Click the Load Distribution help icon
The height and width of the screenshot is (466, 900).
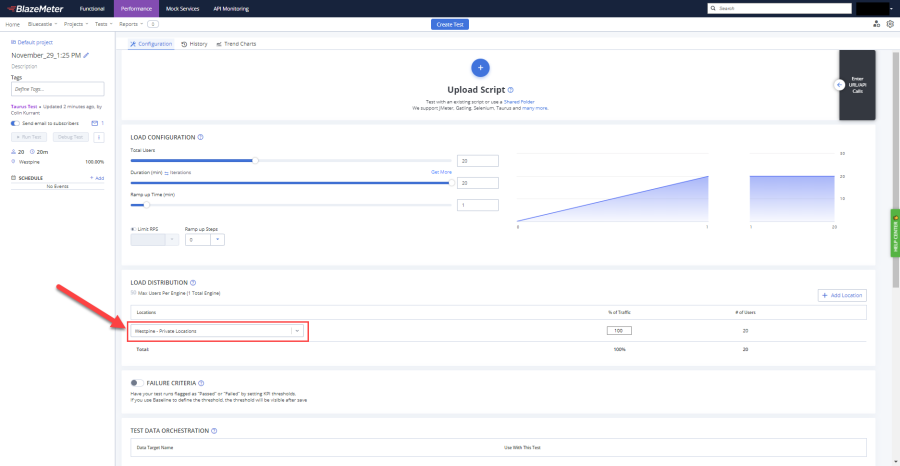[x=193, y=282]
